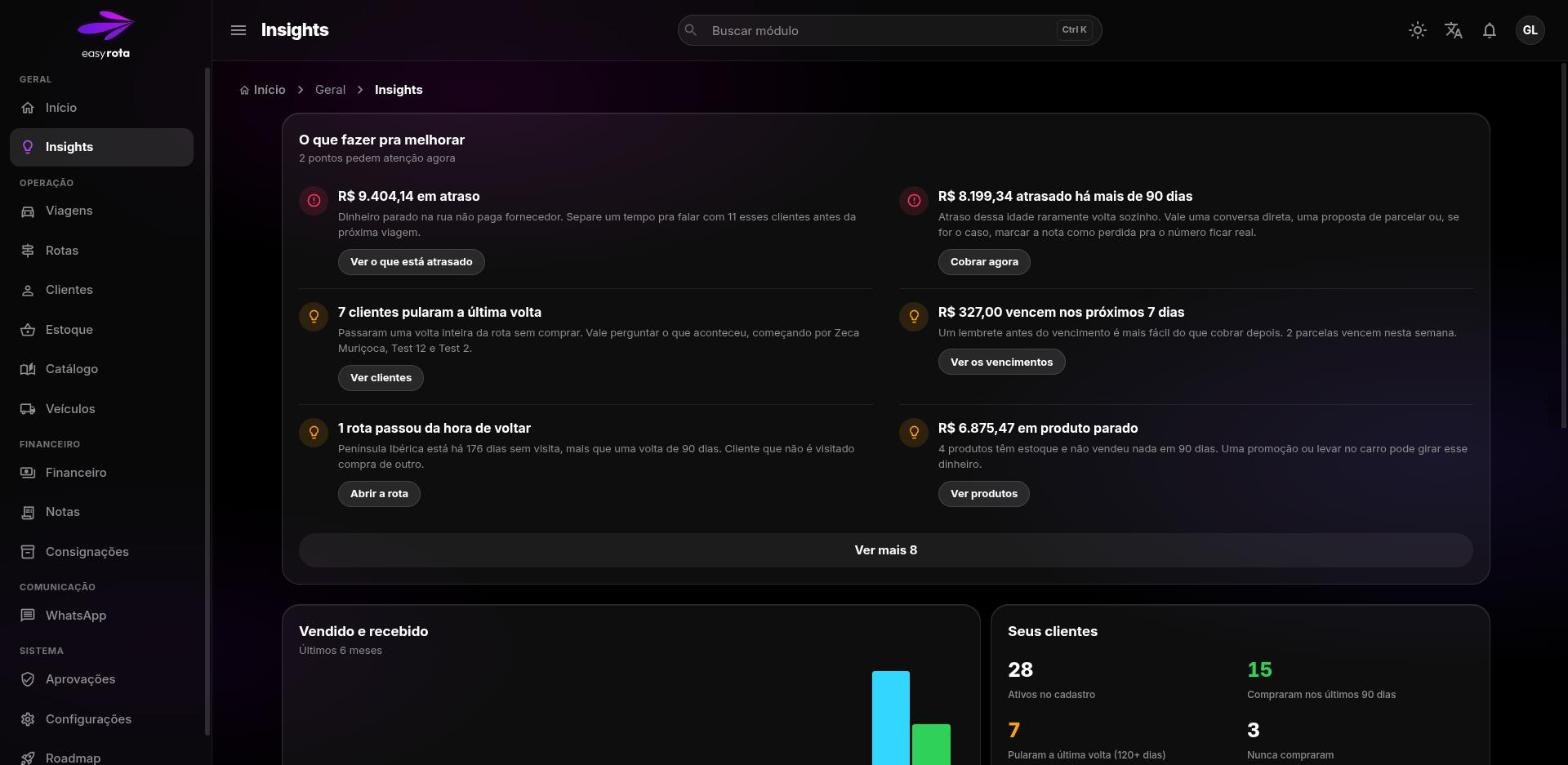
Task: Open Notas in the sidebar
Action: (x=101, y=512)
